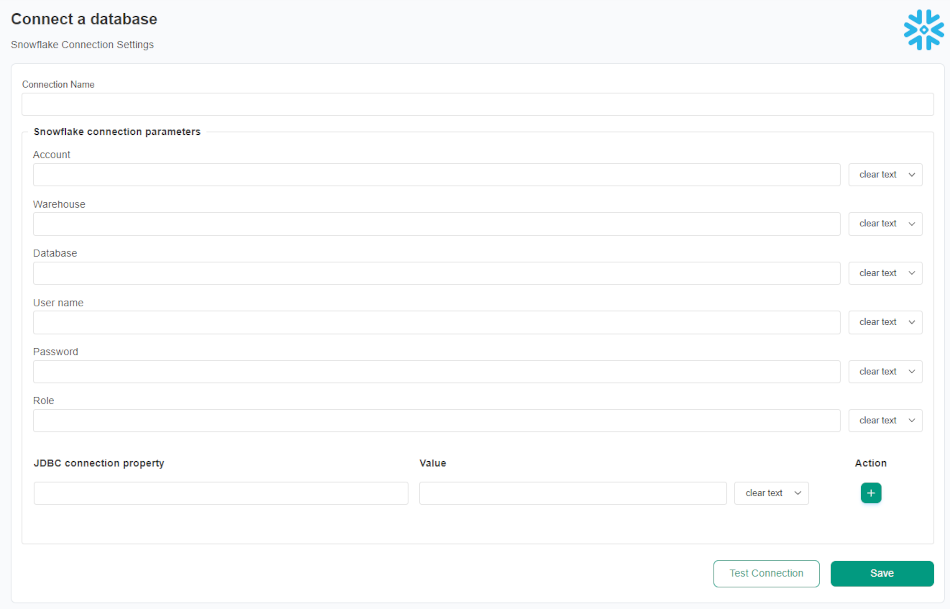Open the clear text dropdown for User name

point(885,322)
